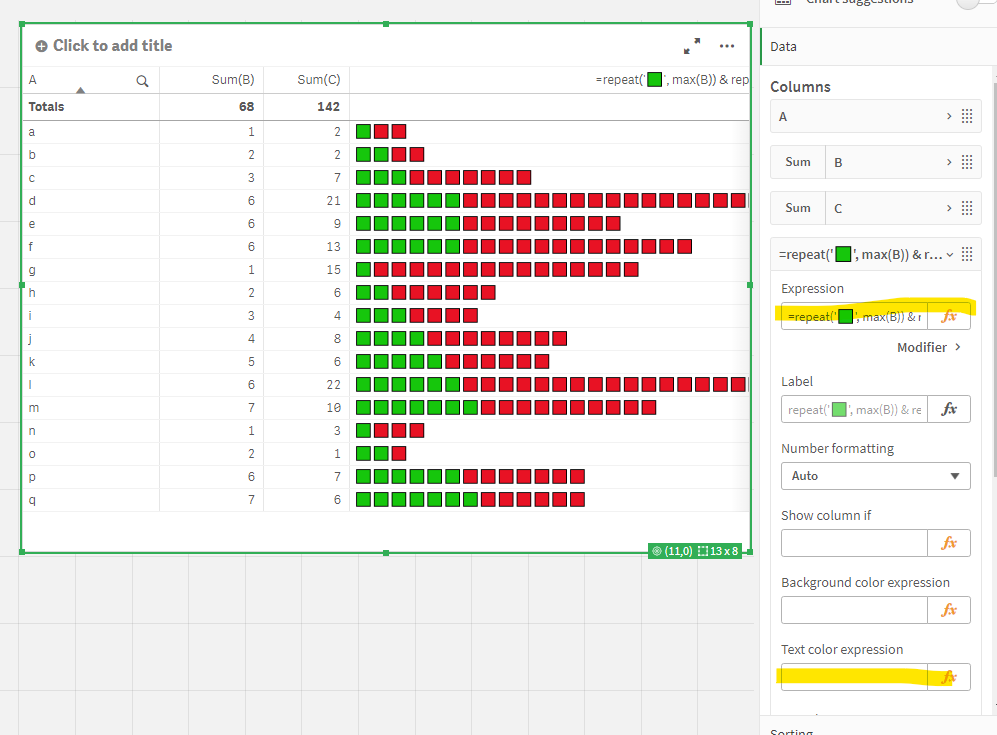Expand the Modifier section
Screen dimensions: 997x735
[x=929, y=347]
